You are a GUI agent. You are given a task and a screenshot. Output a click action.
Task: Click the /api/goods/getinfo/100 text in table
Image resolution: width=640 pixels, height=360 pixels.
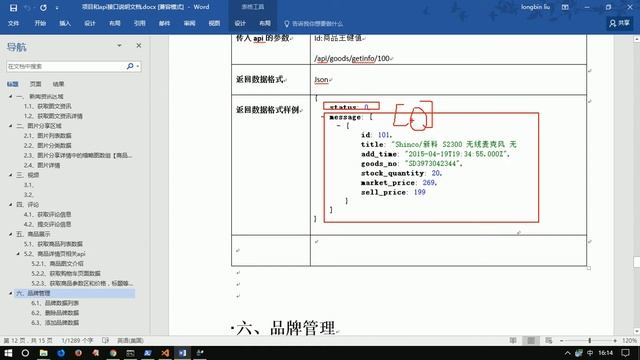[353, 58]
